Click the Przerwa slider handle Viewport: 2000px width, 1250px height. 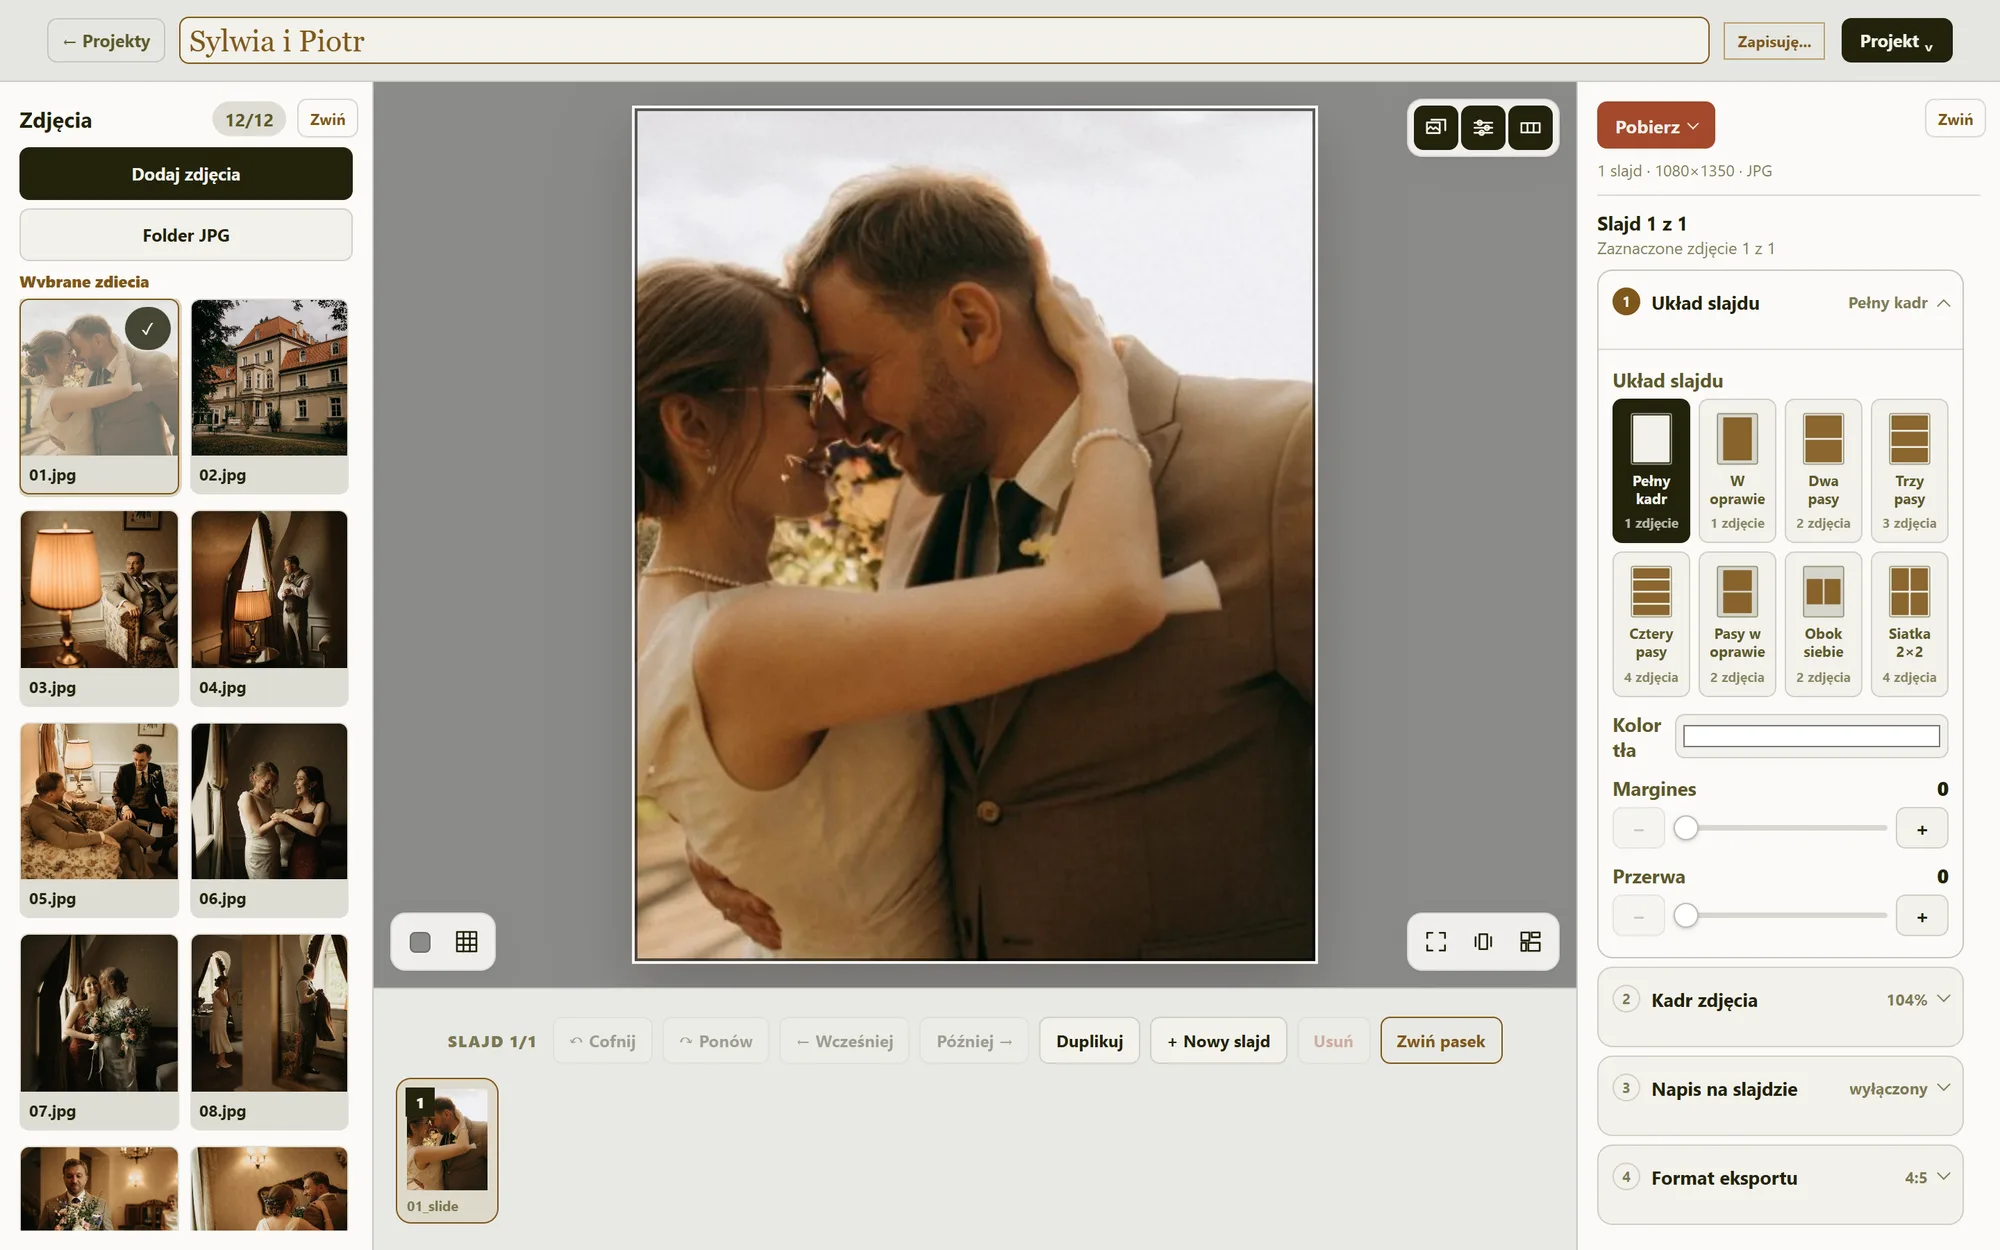pos(1686,915)
